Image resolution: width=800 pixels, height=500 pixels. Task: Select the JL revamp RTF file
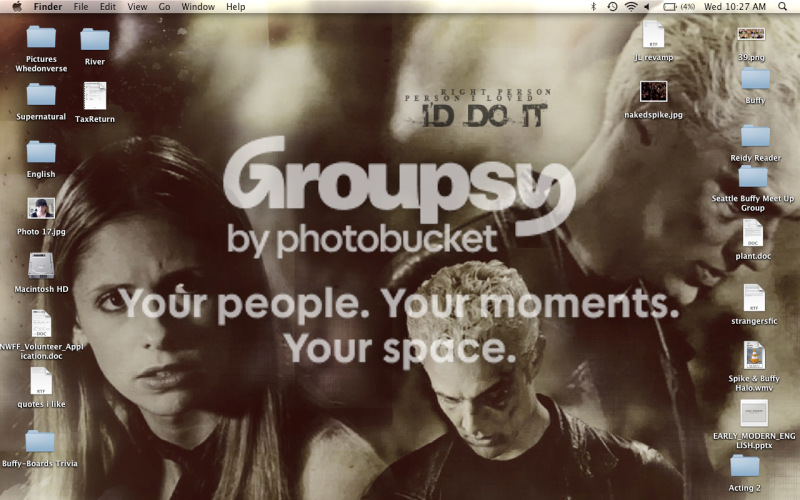click(654, 34)
